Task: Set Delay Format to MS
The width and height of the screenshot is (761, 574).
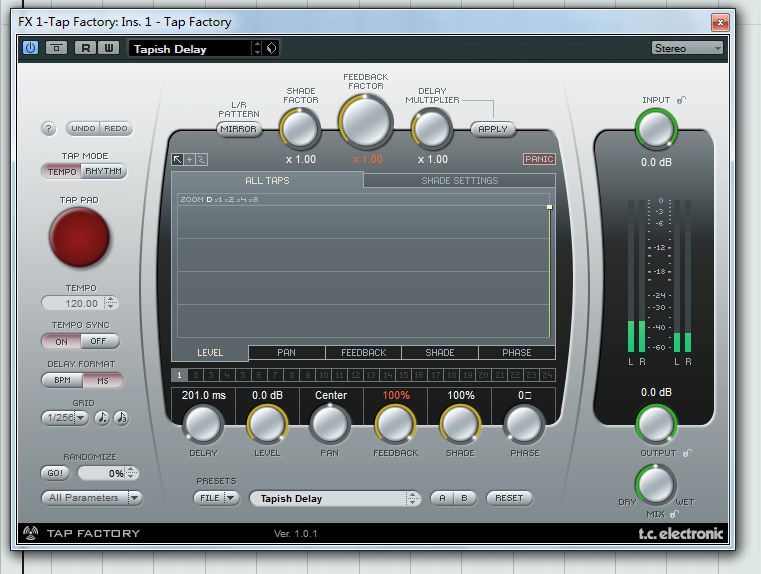Action: coord(103,380)
